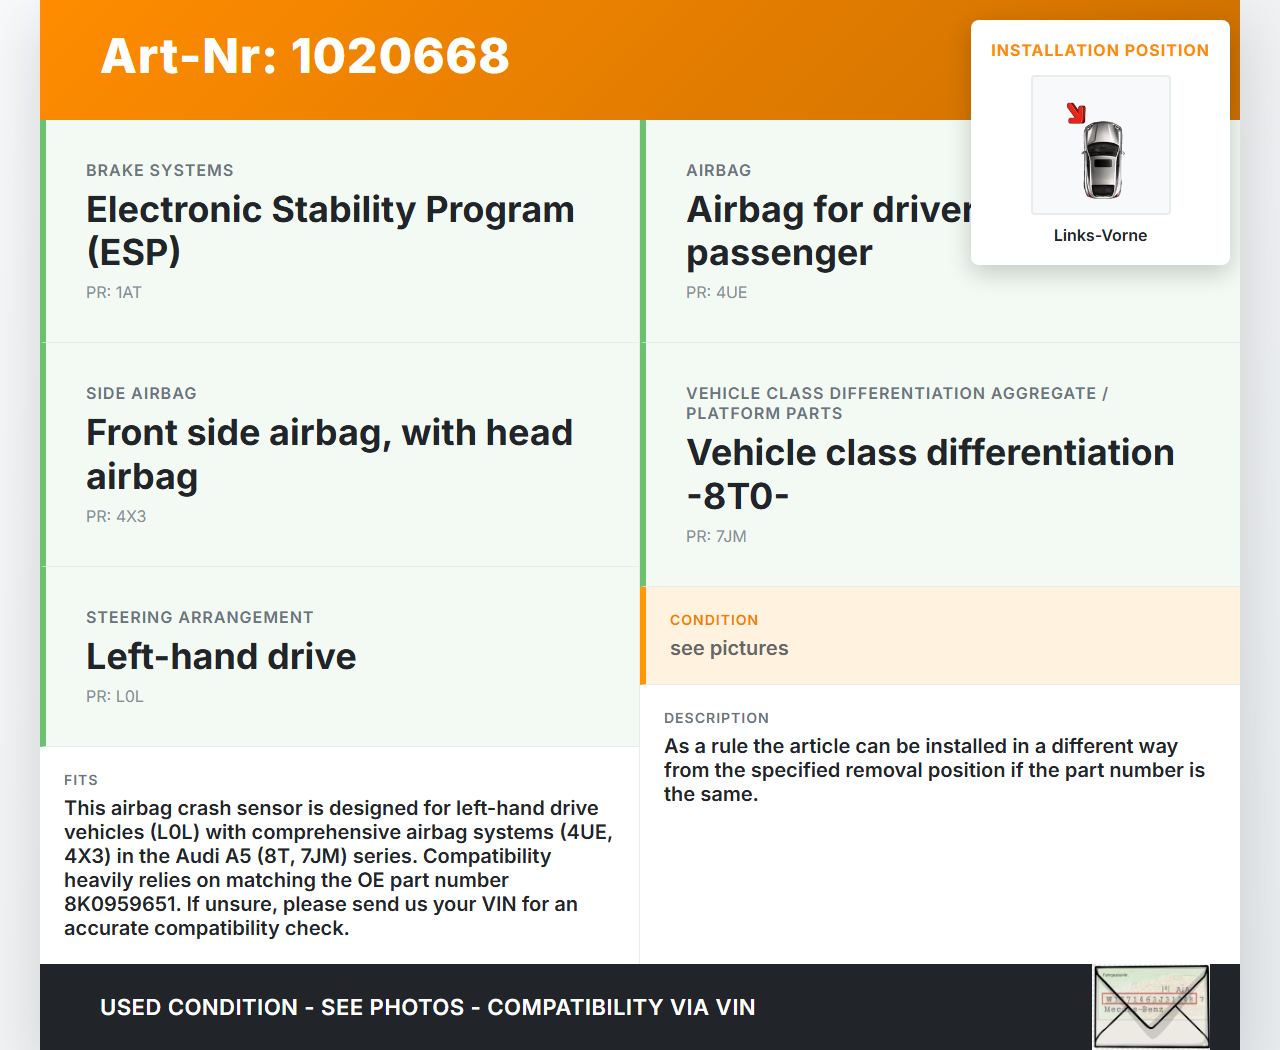Click the Brake Systems category label
This screenshot has height=1050, width=1280.
tap(160, 171)
